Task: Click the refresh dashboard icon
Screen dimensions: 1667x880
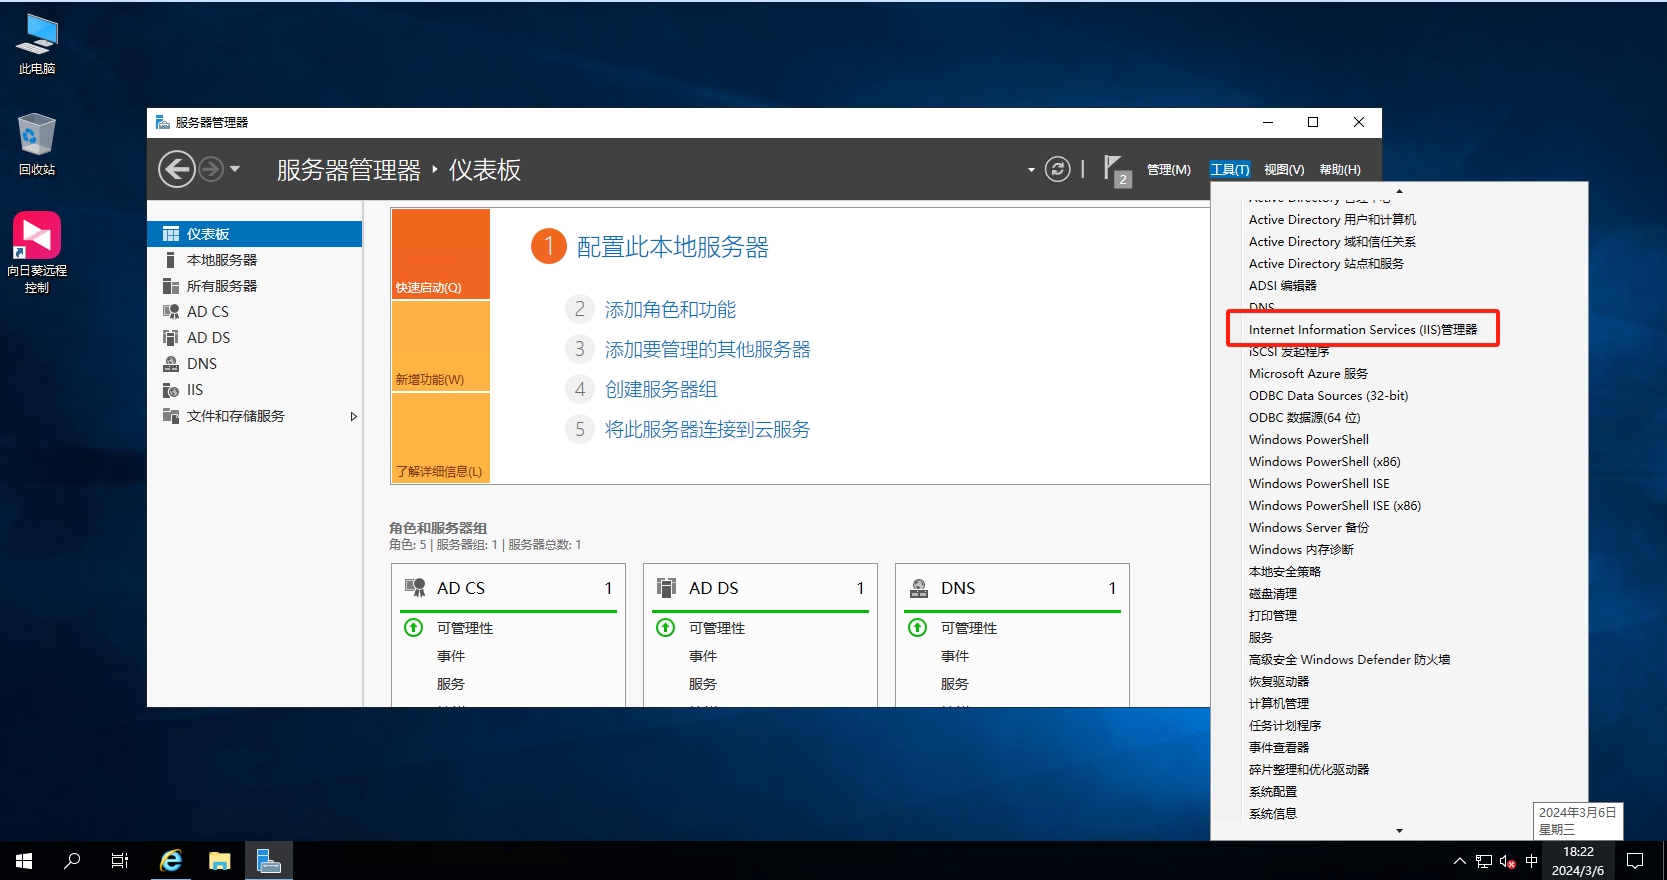Action: [1057, 169]
